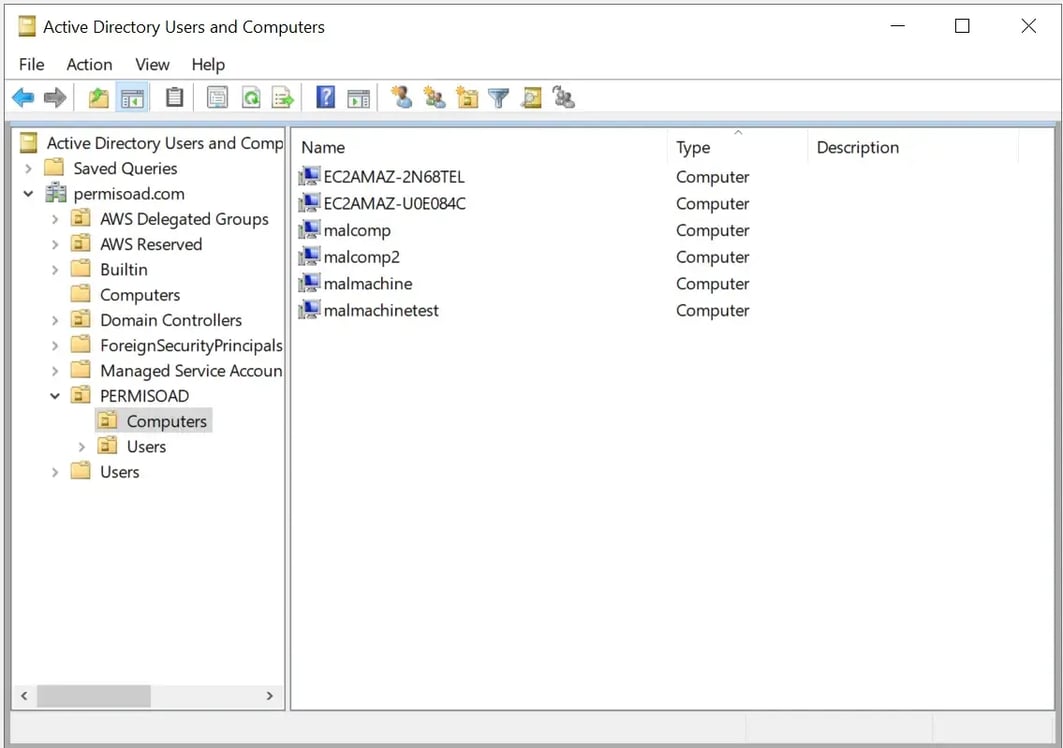The image size is (1063, 748).
Task: Minimize the Active Directory Users and Computers window
Action: click(898, 26)
